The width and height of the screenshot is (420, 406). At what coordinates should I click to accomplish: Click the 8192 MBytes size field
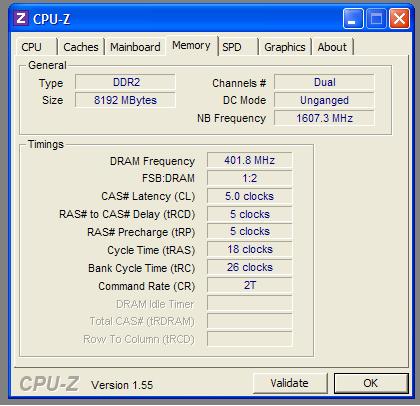coord(125,100)
